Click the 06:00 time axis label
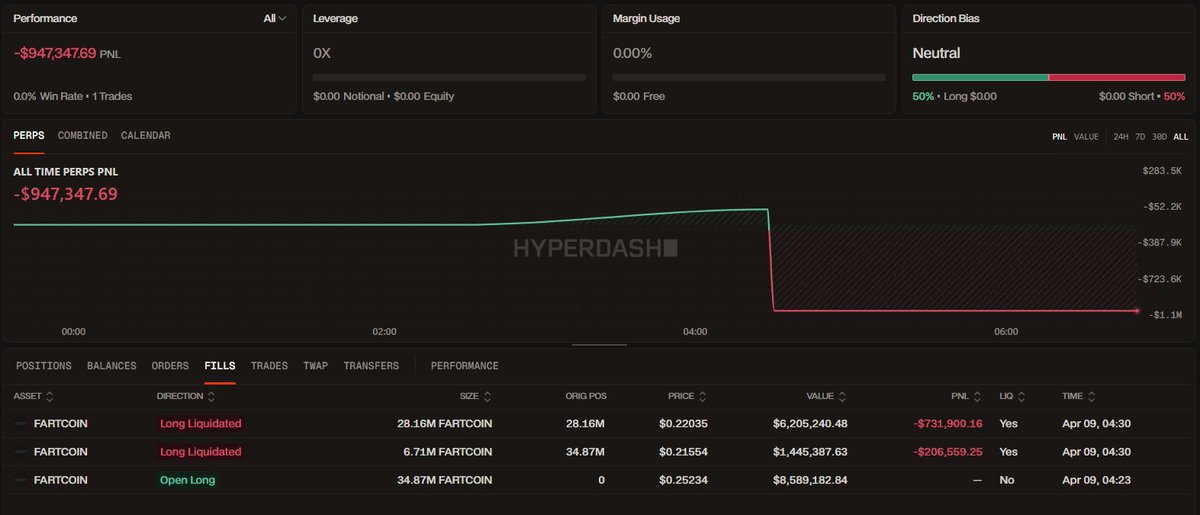This screenshot has height=515, width=1200. click(1006, 331)
